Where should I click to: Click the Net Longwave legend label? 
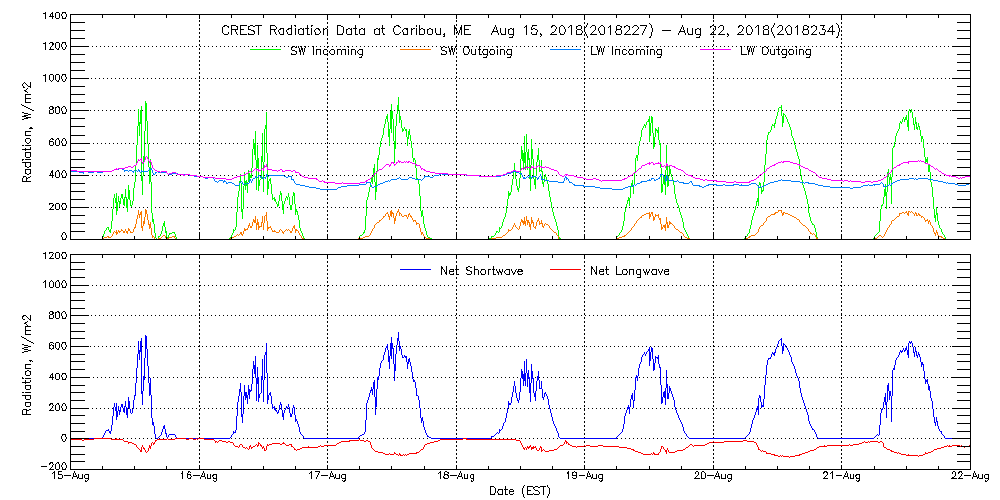[x=630, y=271]
